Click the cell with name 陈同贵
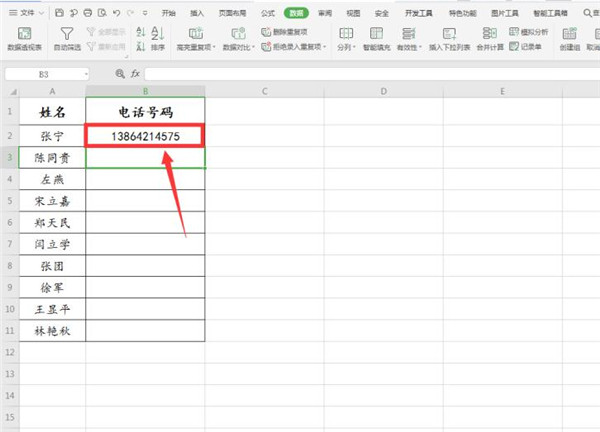Screen dimensions: 600x432 point(52,158)
